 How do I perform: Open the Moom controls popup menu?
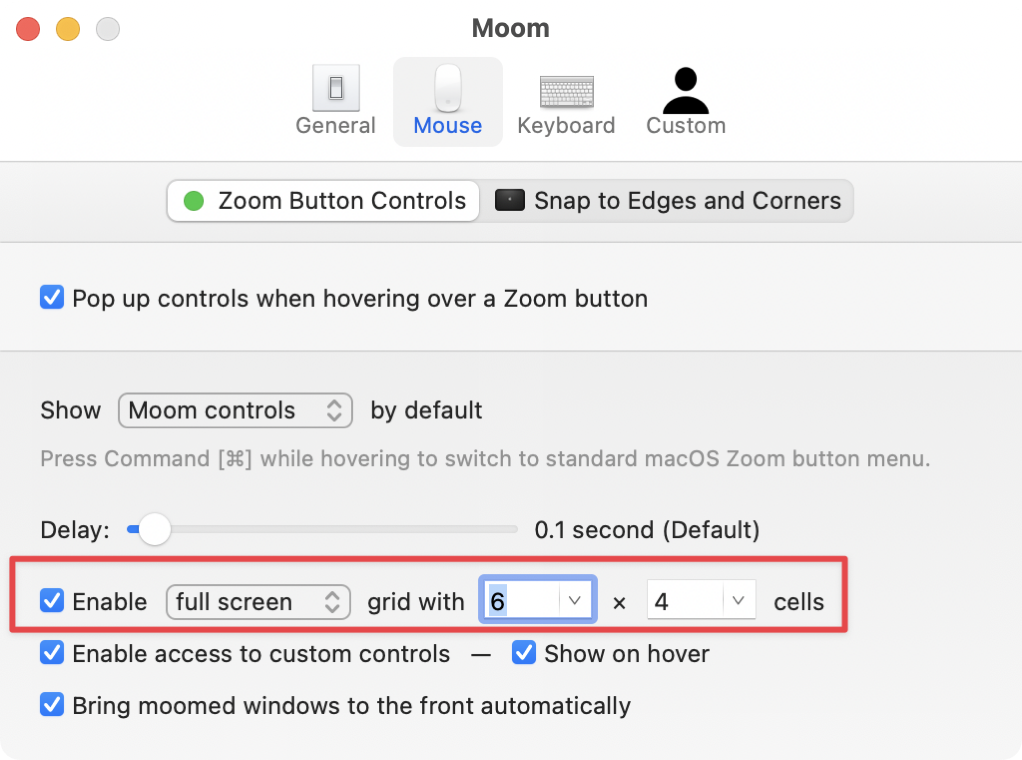click(x=235, y=410)
